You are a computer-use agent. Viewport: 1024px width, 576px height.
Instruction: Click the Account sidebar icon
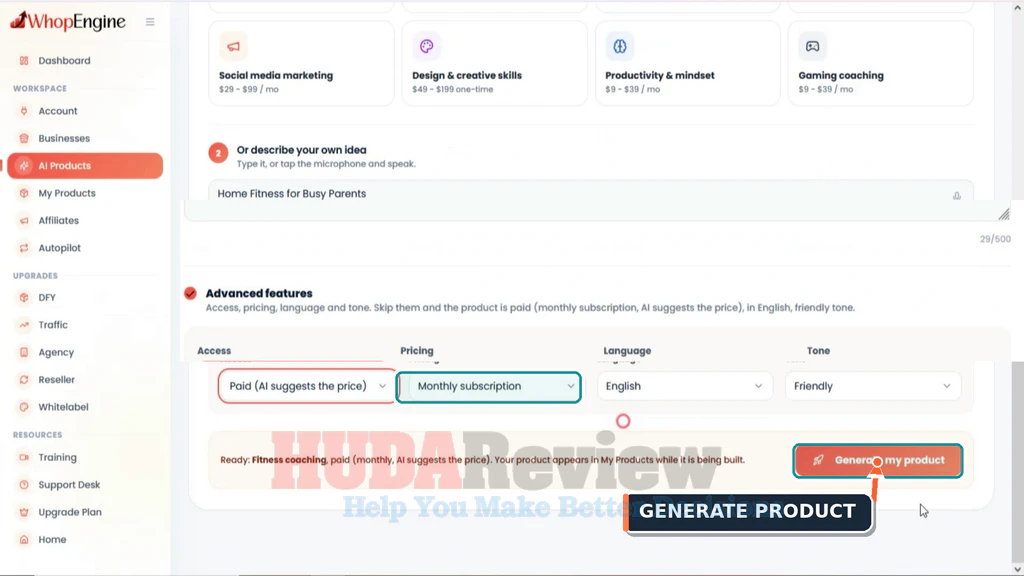pos(24,111)
